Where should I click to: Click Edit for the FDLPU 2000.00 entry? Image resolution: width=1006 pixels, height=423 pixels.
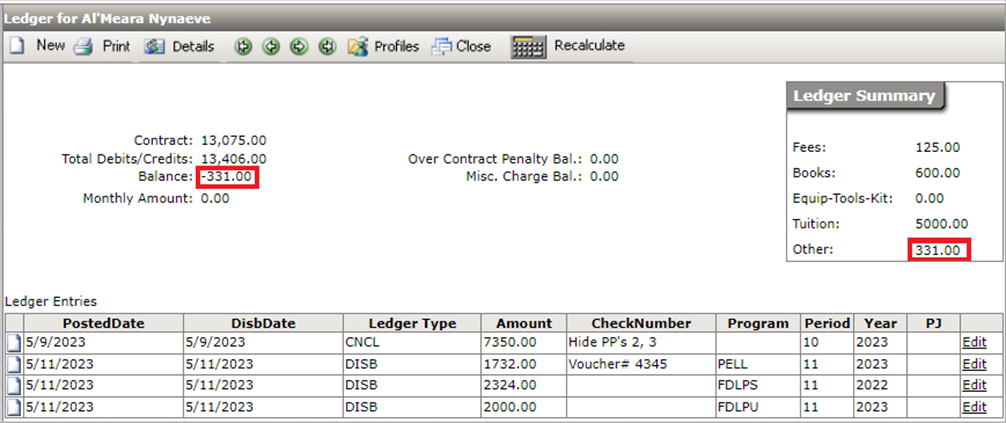click(973, 408)
